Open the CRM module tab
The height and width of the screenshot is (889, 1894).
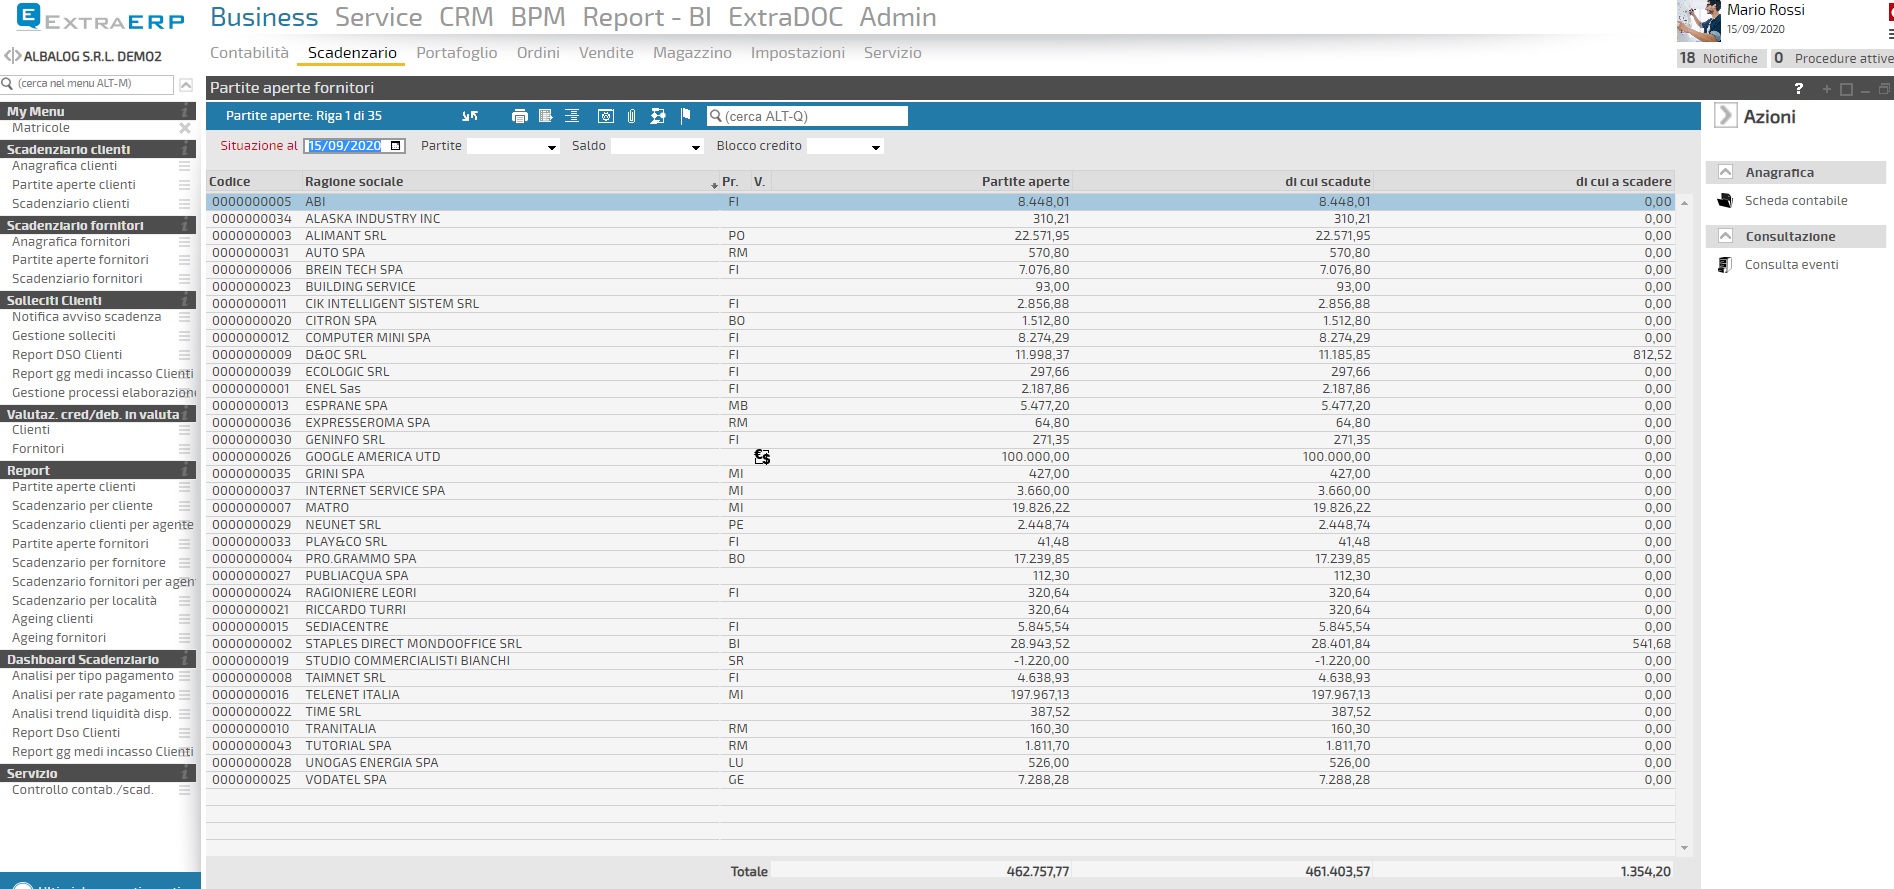click(466, 17)
